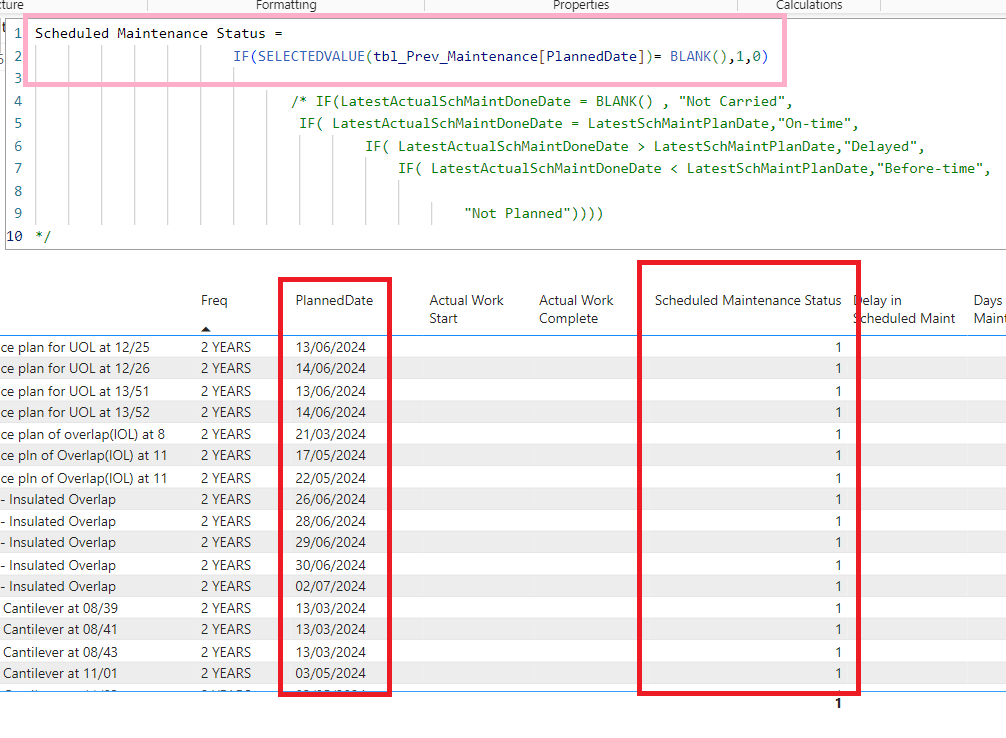The width and height of the screenshot is (1006, 738).
Task: Place cursor in the SELECTEDVALUE formula line
Action: 500,56
